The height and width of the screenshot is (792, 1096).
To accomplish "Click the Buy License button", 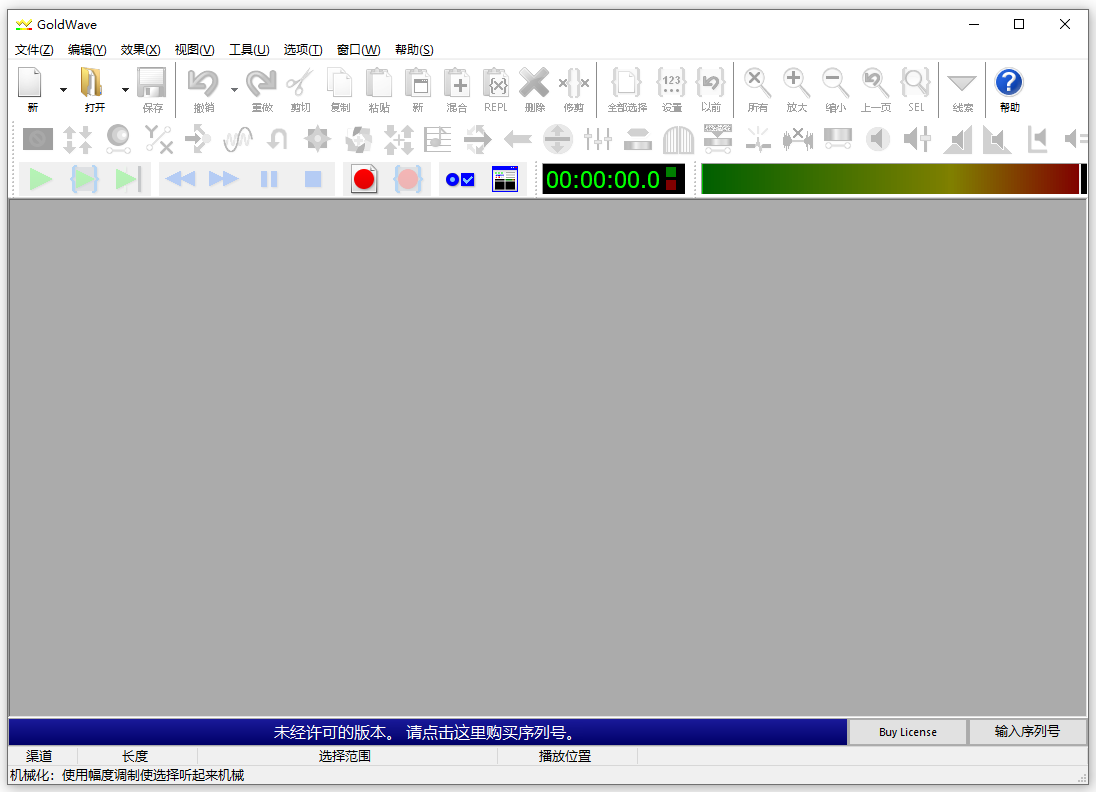I will pyautogui.click(x=907, y=732).
